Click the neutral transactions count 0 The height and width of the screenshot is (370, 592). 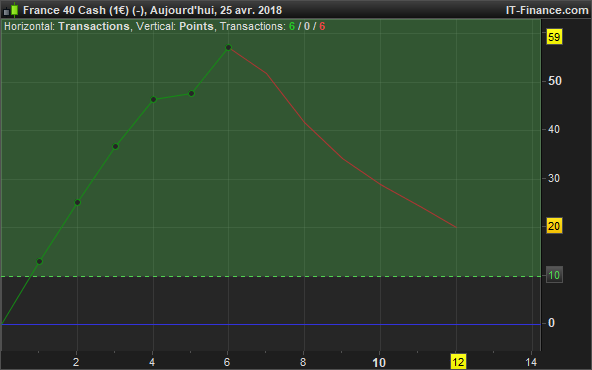tap(307, 26)
